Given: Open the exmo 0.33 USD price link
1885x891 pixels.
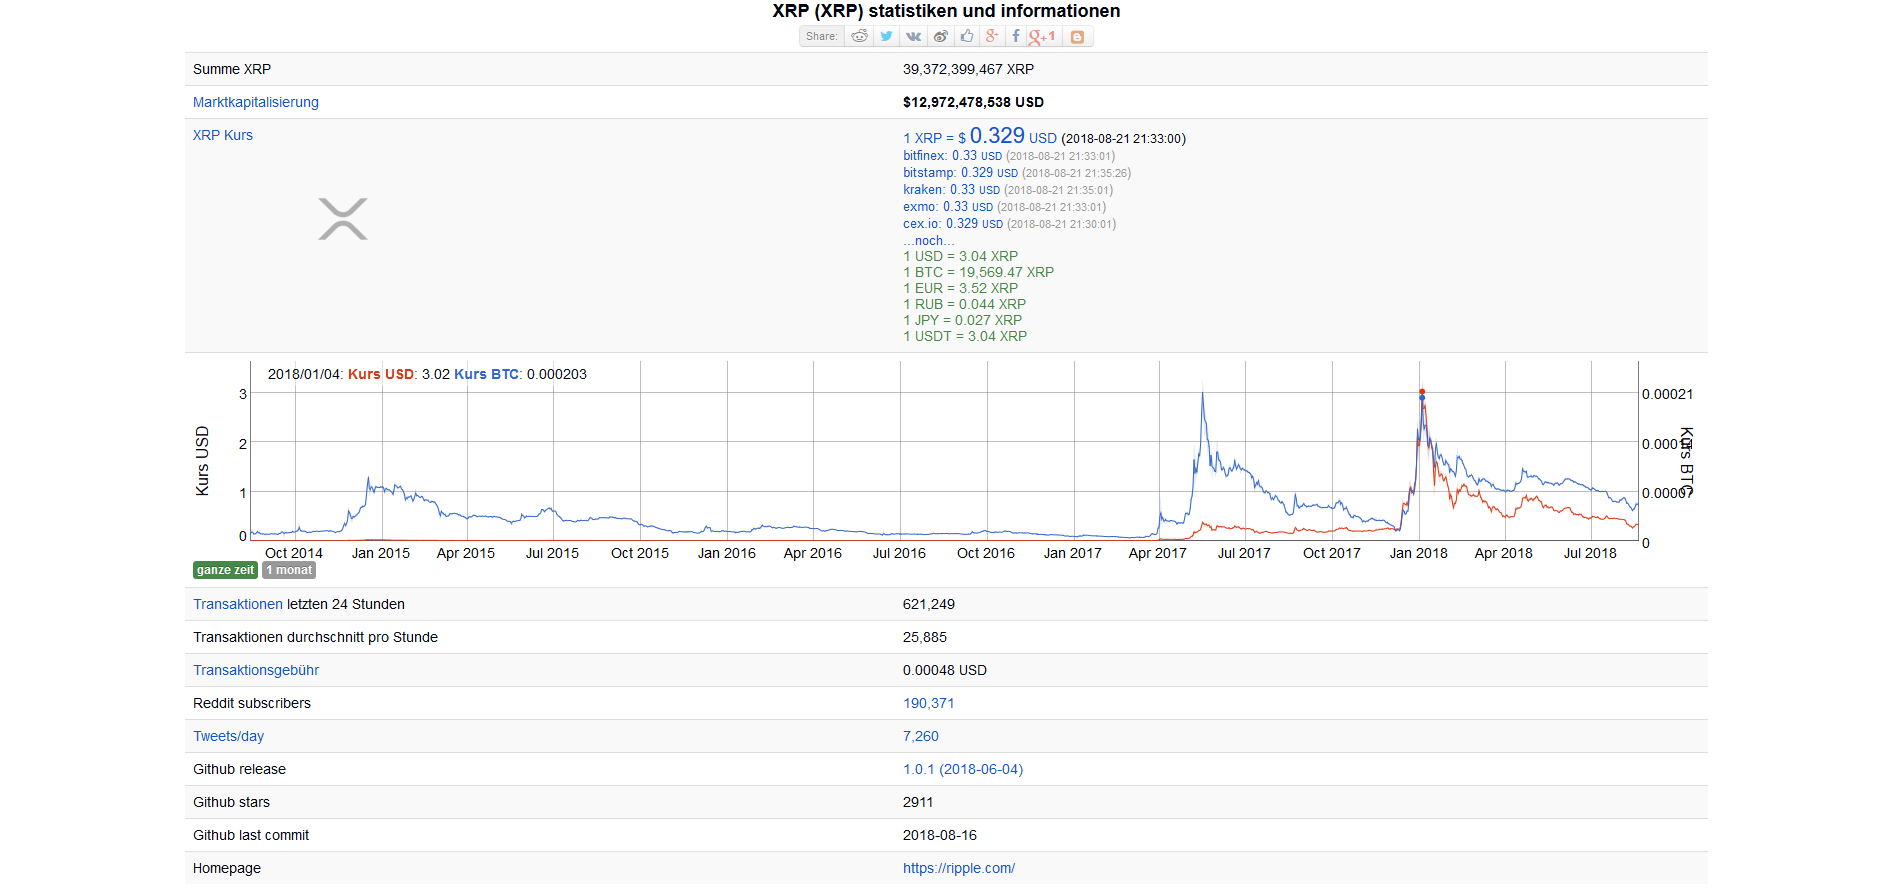Looking at the screenshot, I should 948,207.
